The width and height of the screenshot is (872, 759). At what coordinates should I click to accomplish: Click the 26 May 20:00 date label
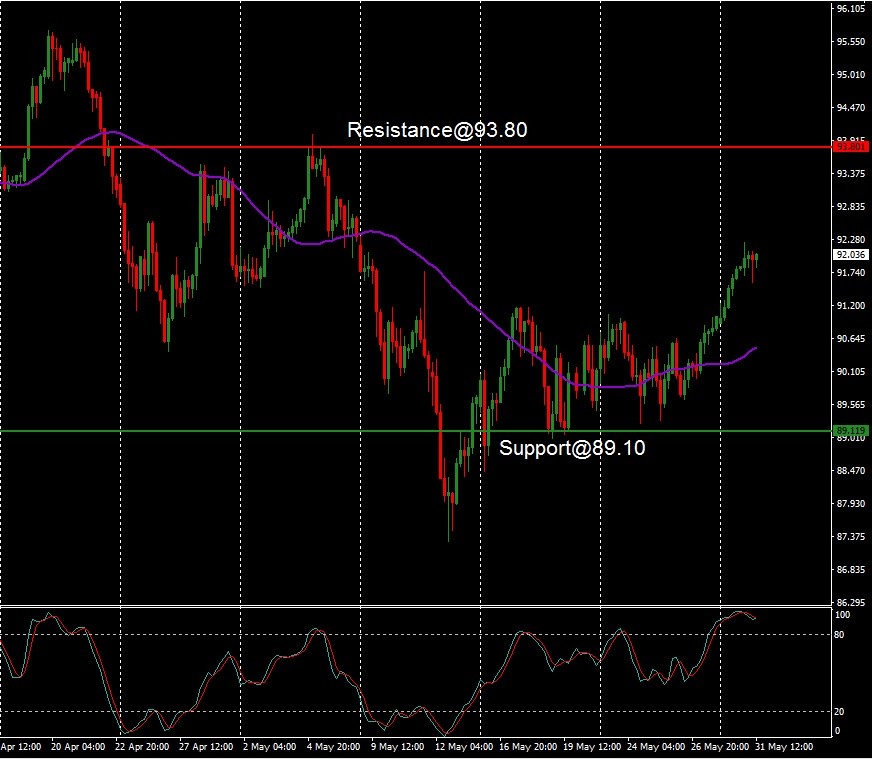tap(720, 747)
